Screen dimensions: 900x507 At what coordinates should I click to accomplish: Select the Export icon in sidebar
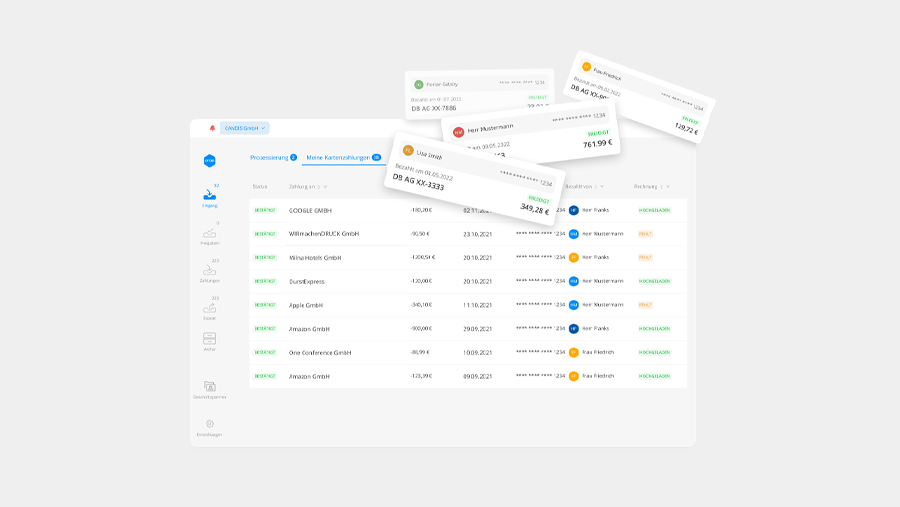click(209, 309)
